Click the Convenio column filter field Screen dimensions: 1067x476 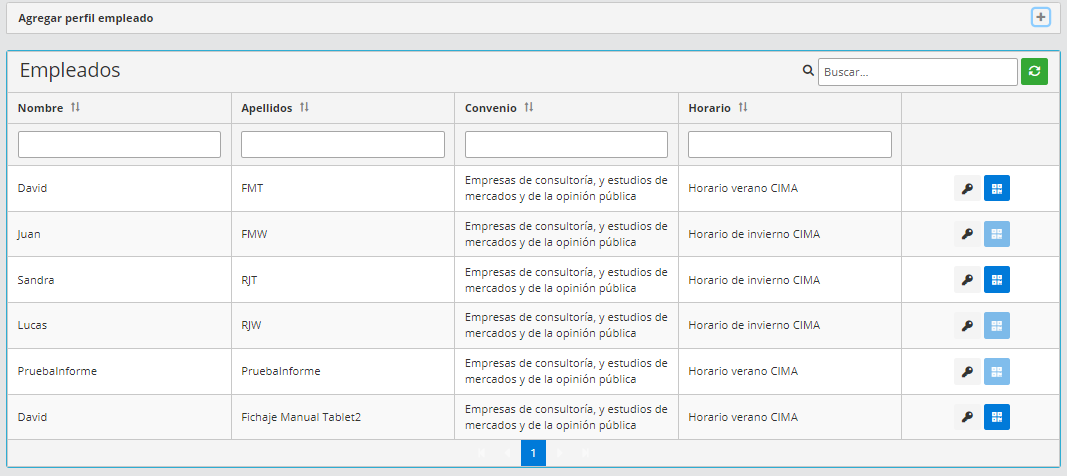coord(566,145)
